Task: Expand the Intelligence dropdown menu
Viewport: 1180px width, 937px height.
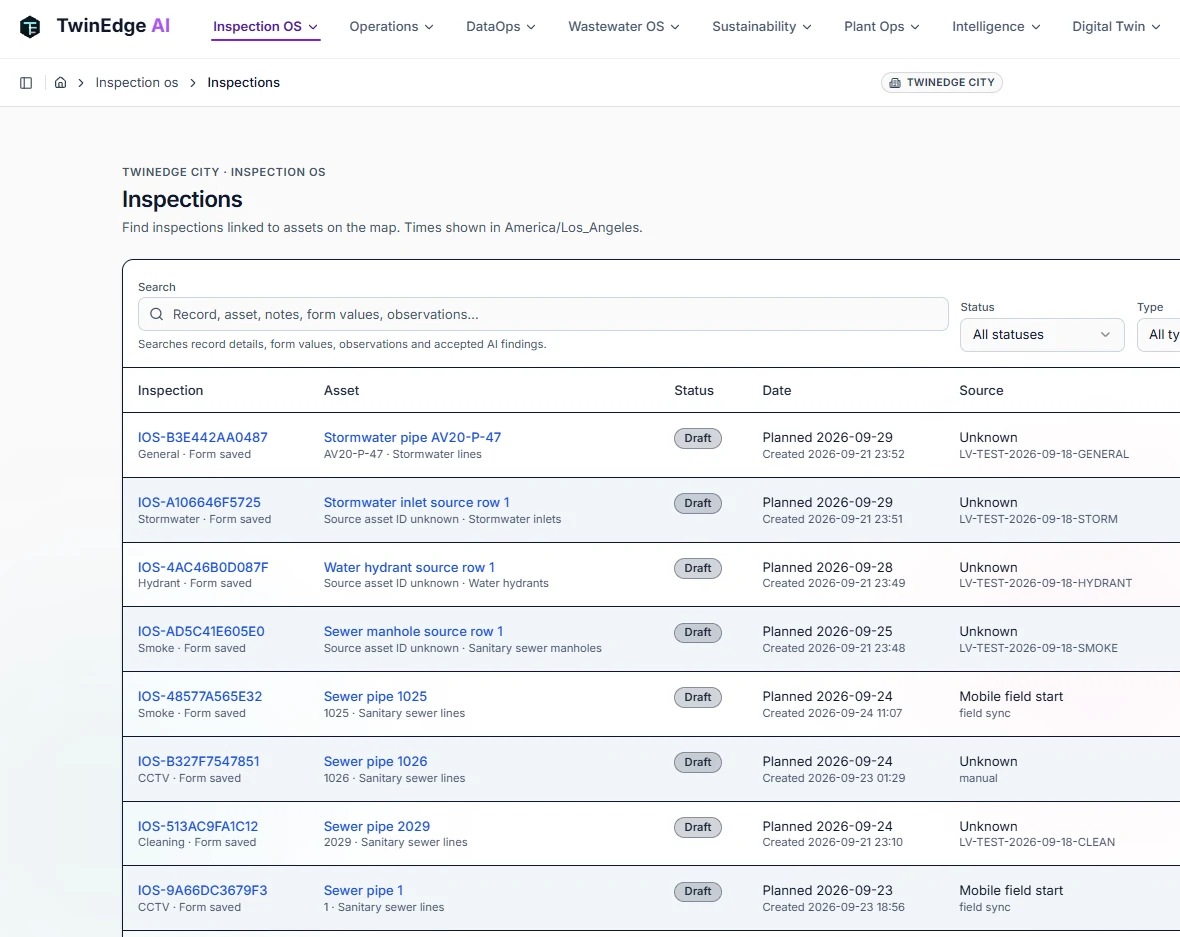Action: click(x=996, y=26)
